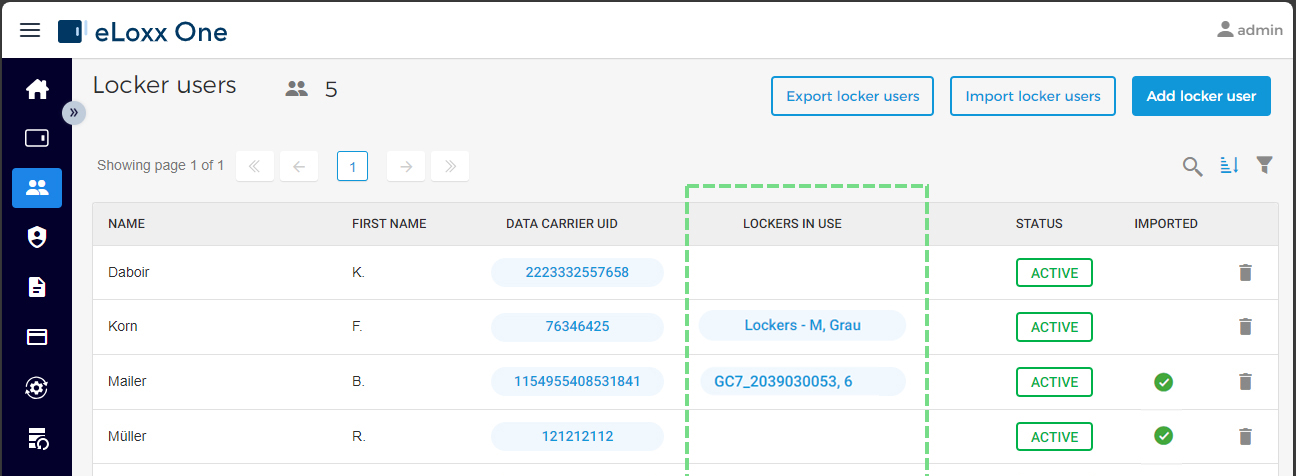Sort by DATA CARRIER UID header
1296x476 pixels.
pos(562,224)
